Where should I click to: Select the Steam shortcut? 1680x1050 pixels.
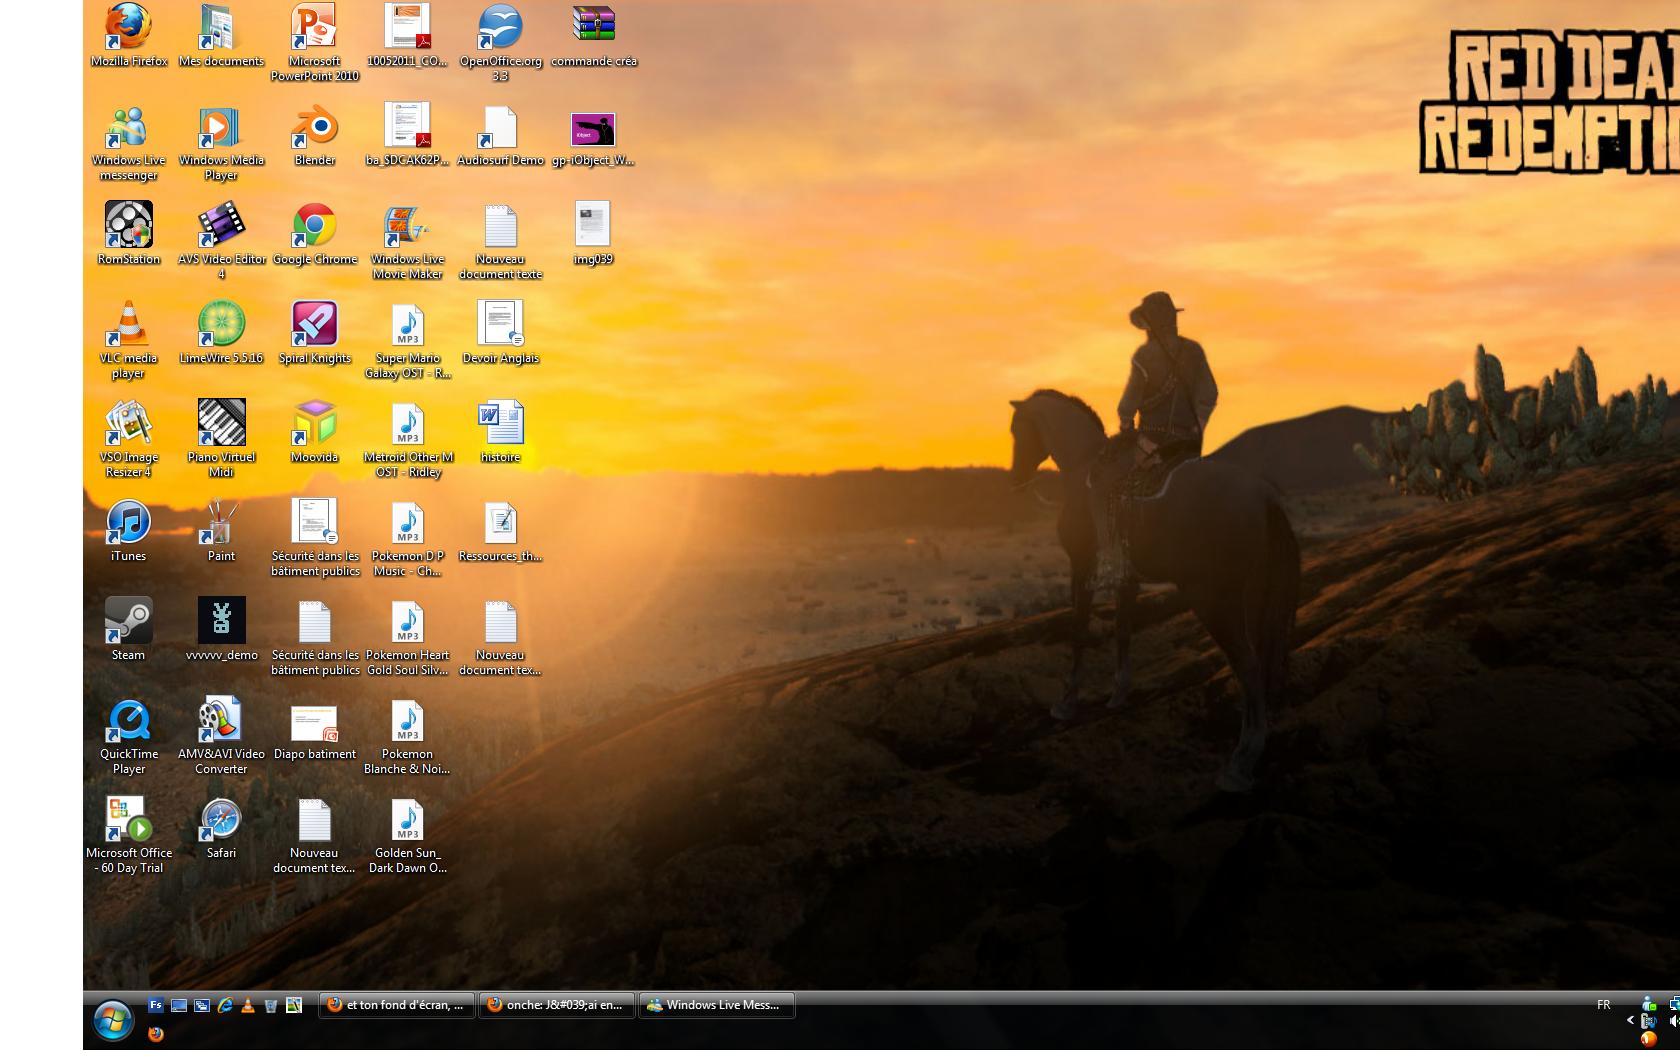[129, 630]
